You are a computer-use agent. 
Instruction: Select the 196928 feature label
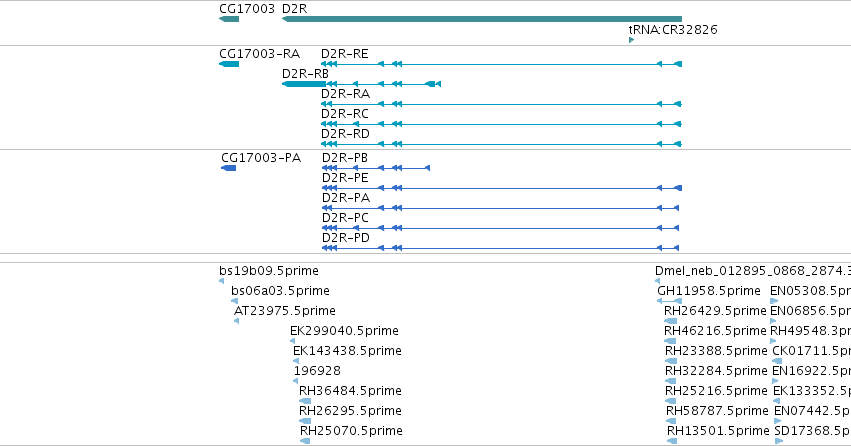317,371
